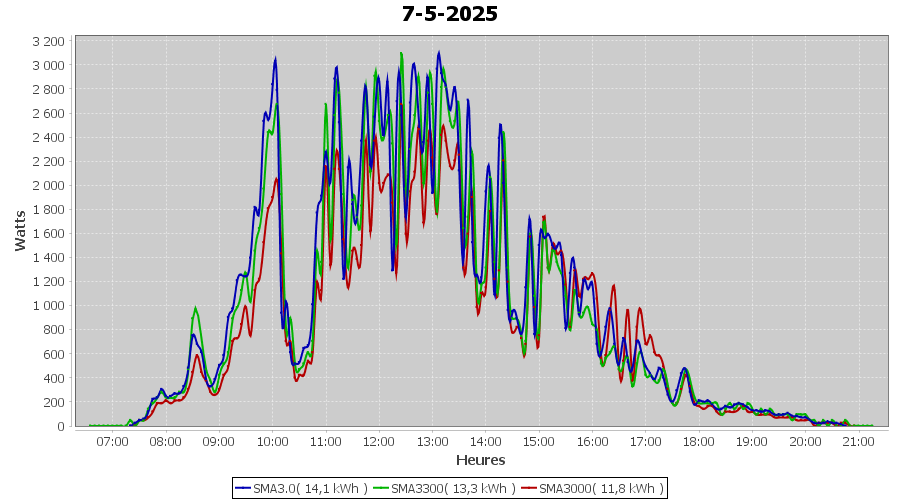Click the 3 000 watts axis value
The image size is (900, 500).
pyautogui.click(x=49, y=65)
